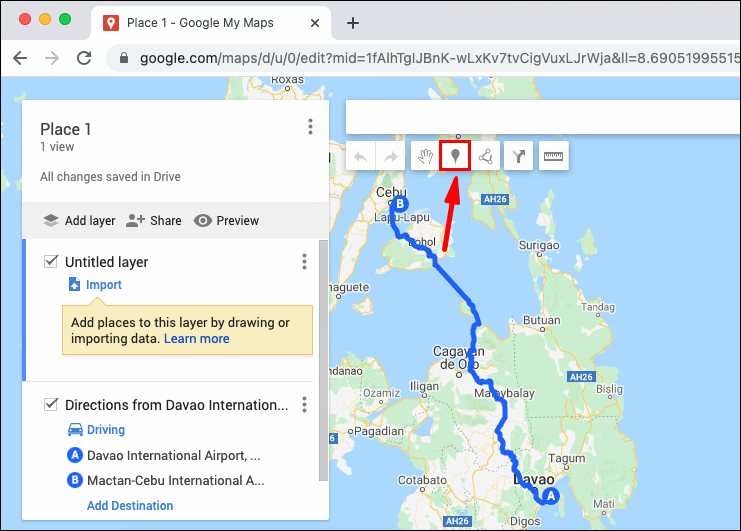Click the Cotabato label on map
Screen dimensions: 741x531
[x=422, y=480]
